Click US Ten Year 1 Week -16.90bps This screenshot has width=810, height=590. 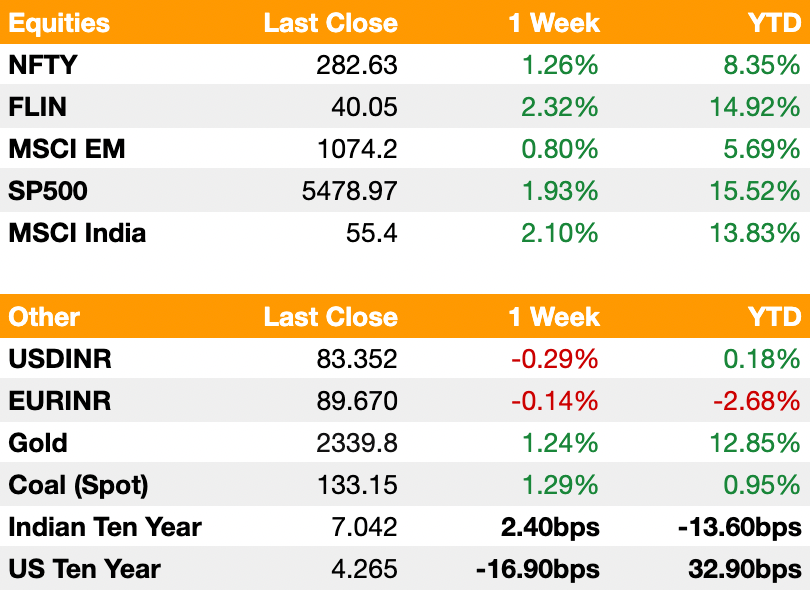[538, 569]
